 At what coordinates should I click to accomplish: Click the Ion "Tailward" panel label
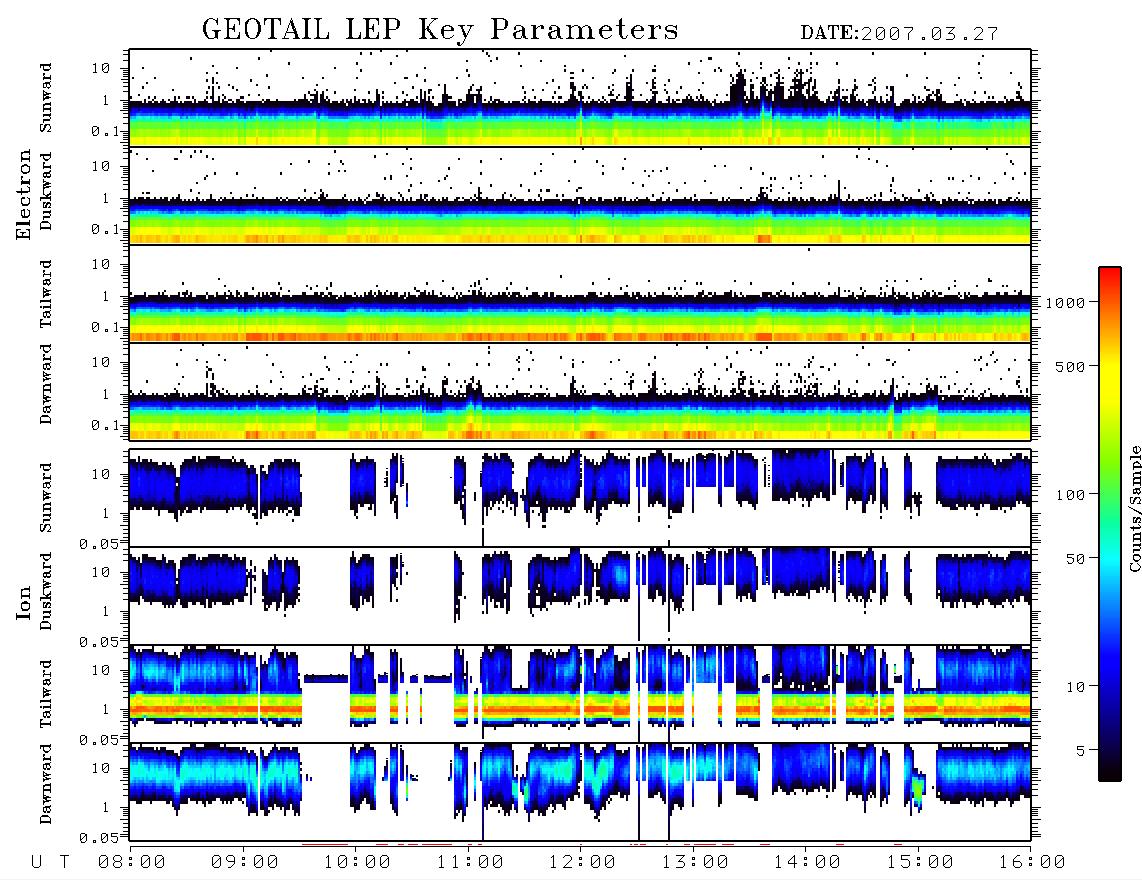tap(46, 694)
